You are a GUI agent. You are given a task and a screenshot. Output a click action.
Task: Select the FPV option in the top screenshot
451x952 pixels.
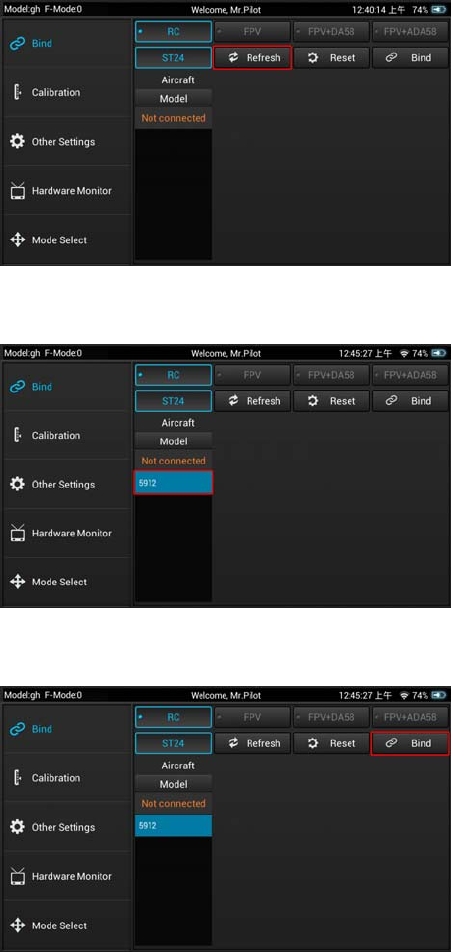coord(253,32)
